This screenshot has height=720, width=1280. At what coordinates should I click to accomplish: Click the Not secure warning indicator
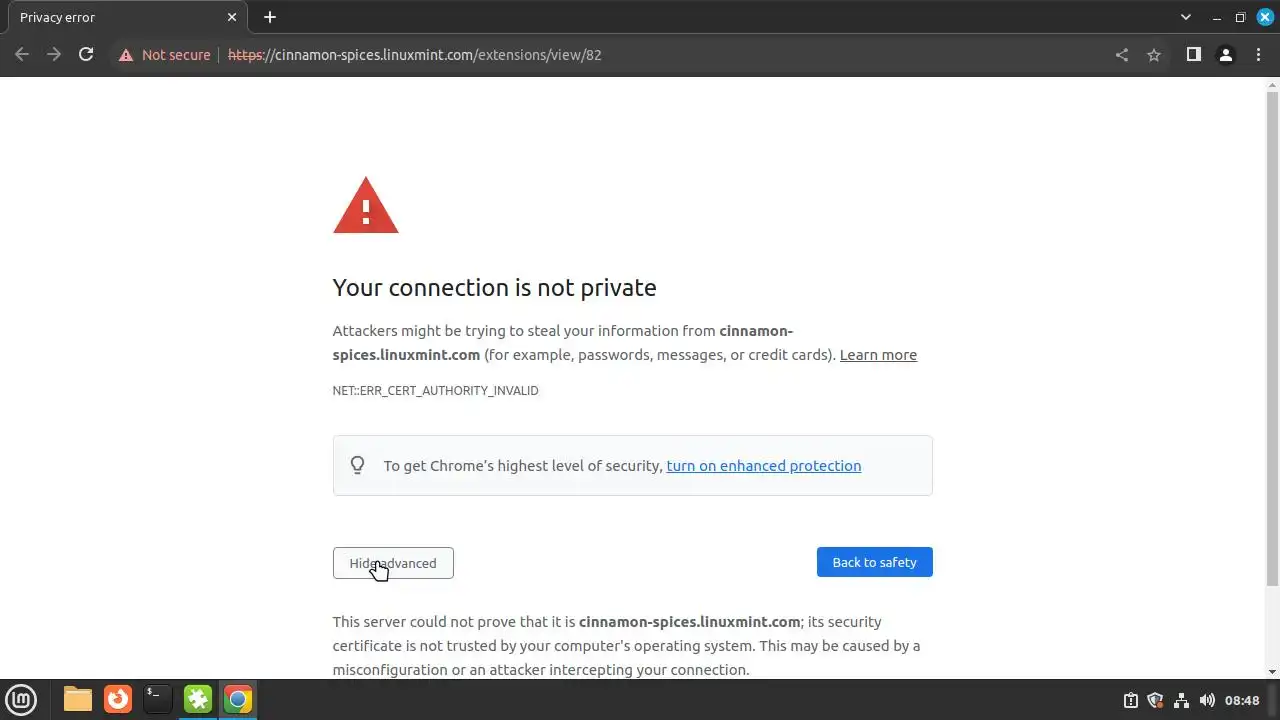[x=165, y=55]
